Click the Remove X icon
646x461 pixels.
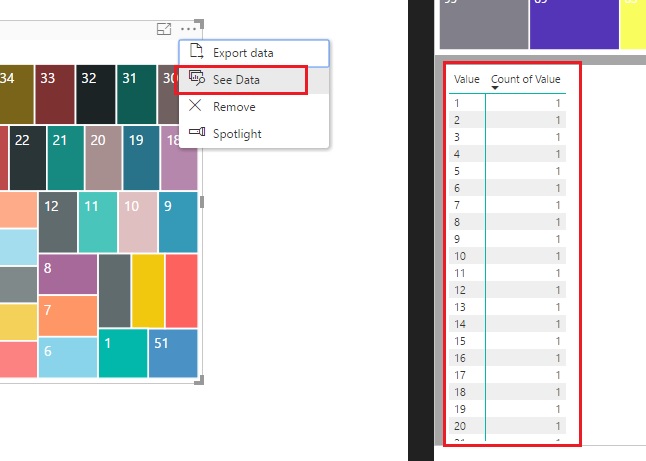click(x=195, y=105)
